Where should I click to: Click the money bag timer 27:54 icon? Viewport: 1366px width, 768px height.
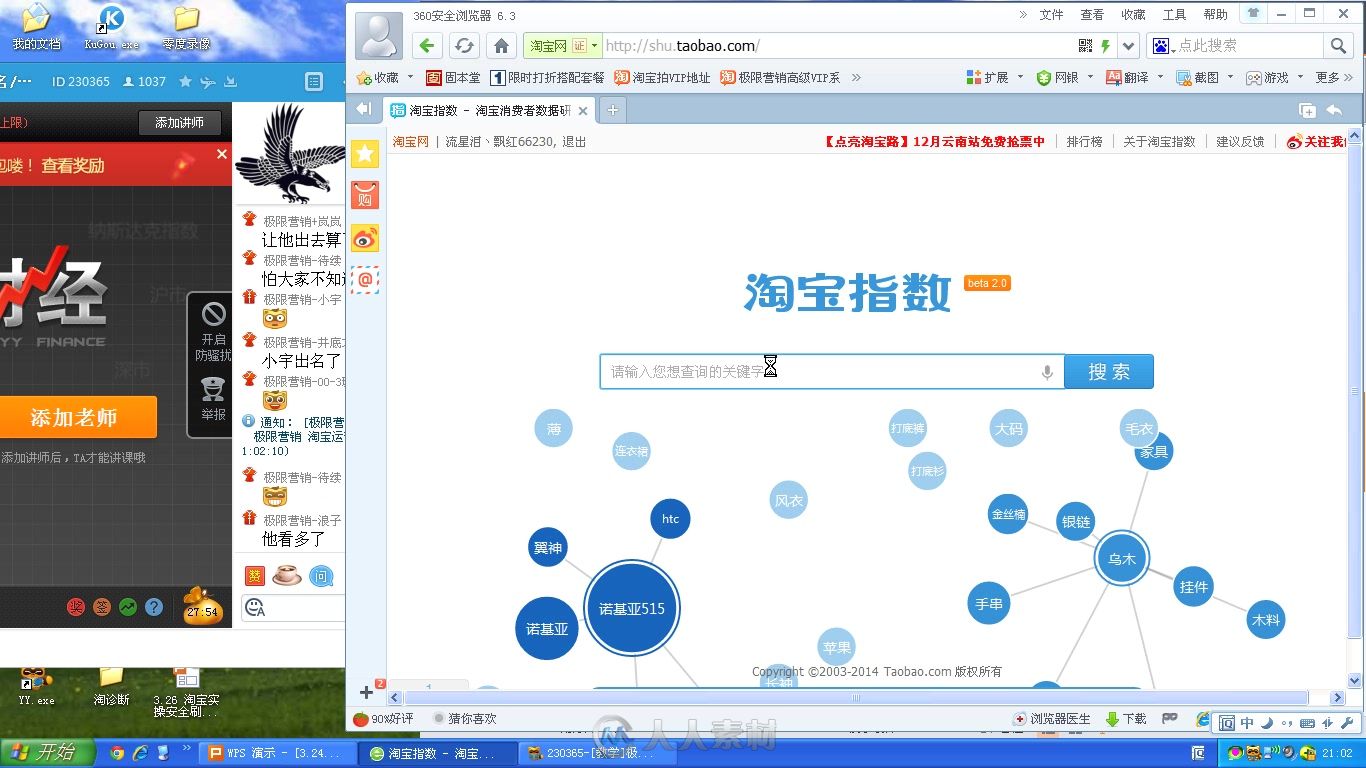coord(203,606)
